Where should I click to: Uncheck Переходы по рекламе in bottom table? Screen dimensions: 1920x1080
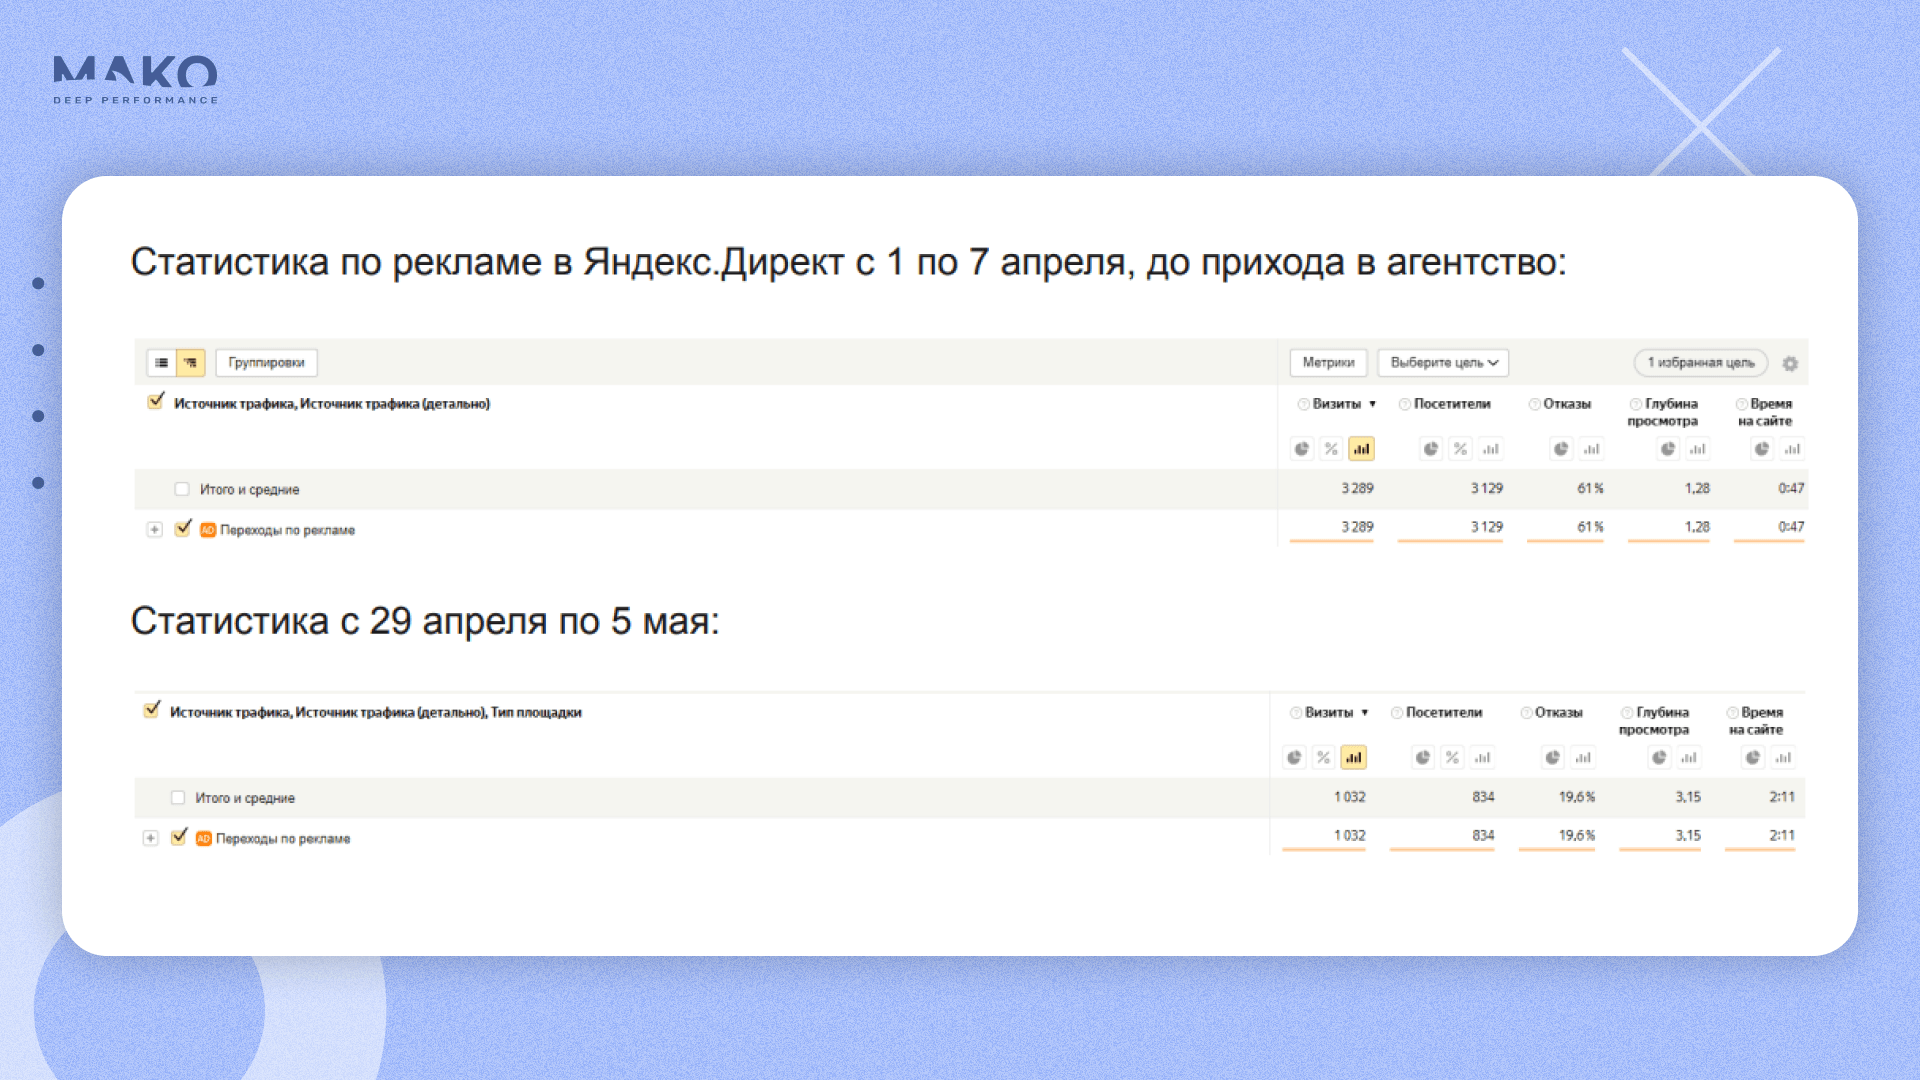179,837
